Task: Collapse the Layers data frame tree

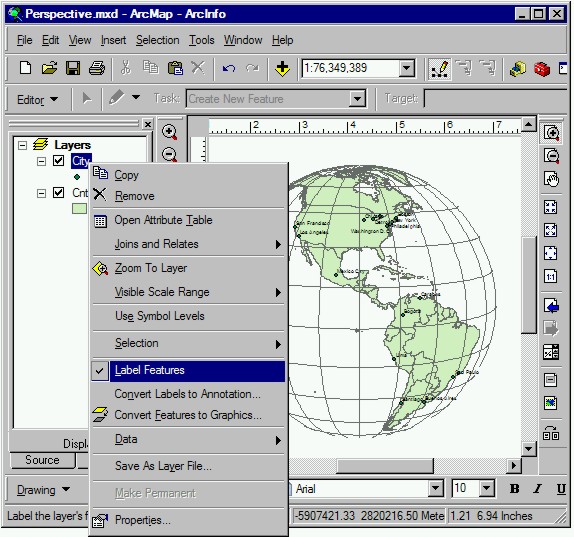Action: [22, 145]
